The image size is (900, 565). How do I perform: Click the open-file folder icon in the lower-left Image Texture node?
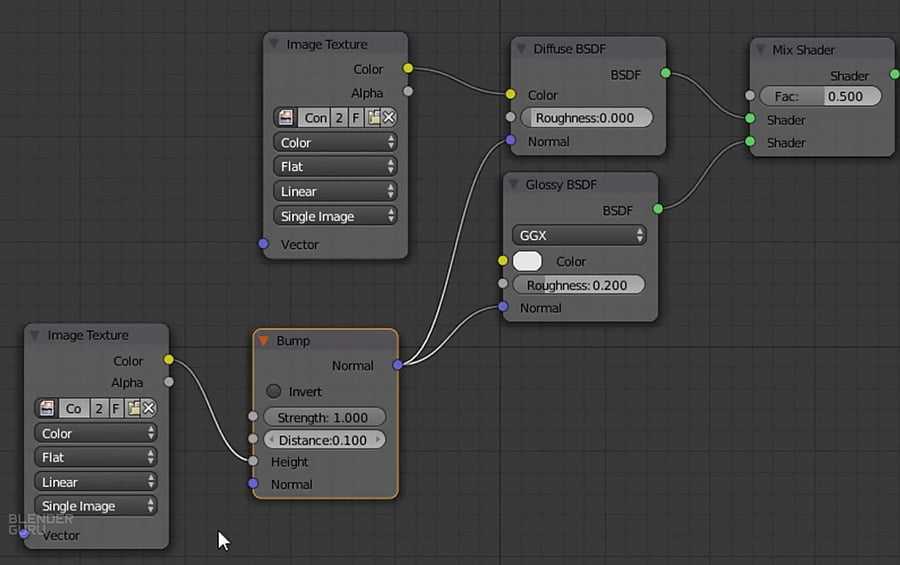click(x=134, y=408)
